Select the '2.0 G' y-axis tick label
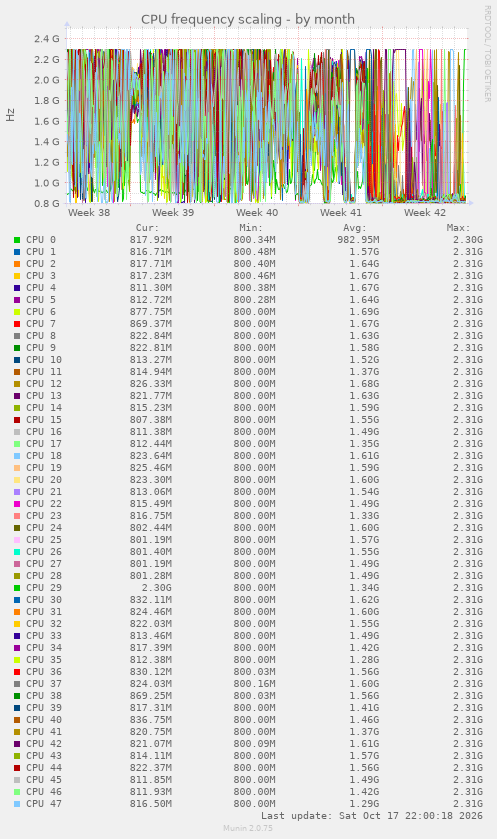The width and height of the screenshot is (497, 839). pyautogui.click(x=47, y=80)
